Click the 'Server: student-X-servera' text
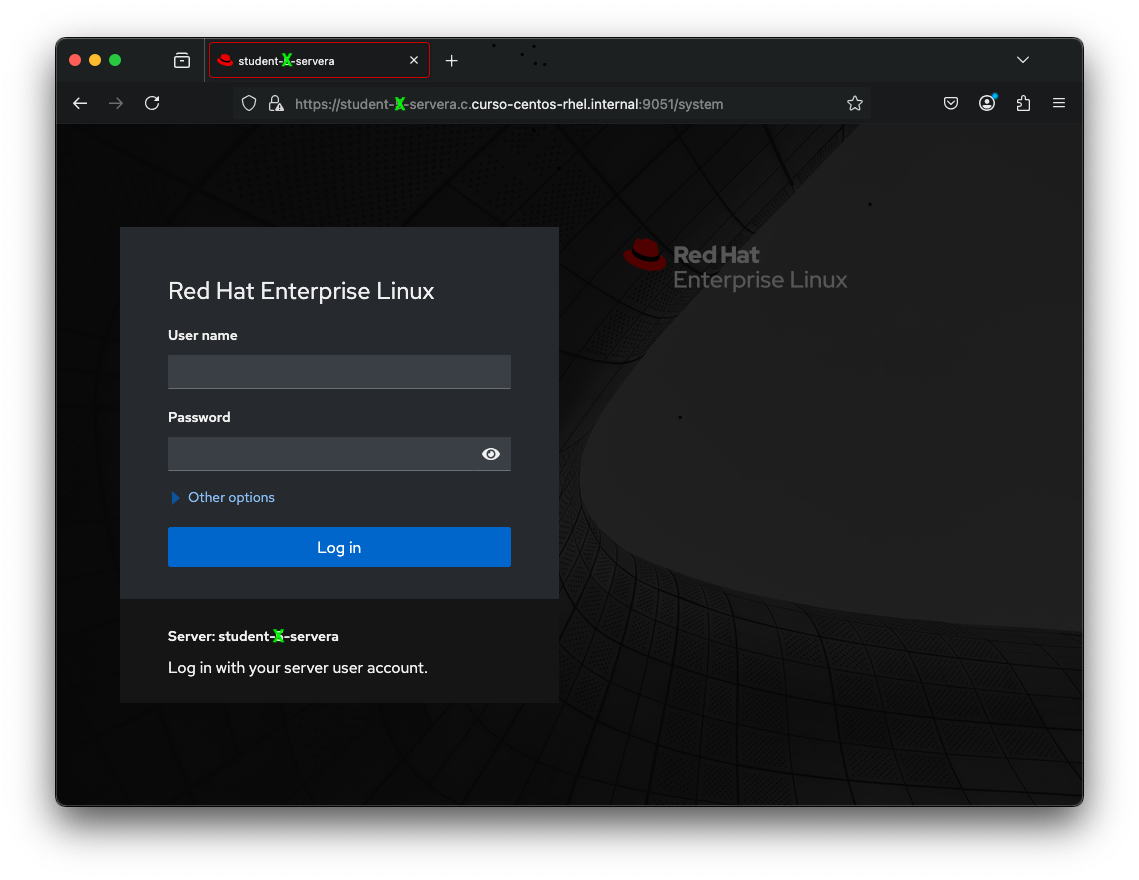This screenshot has height=880, width=1139. [253, 636]
